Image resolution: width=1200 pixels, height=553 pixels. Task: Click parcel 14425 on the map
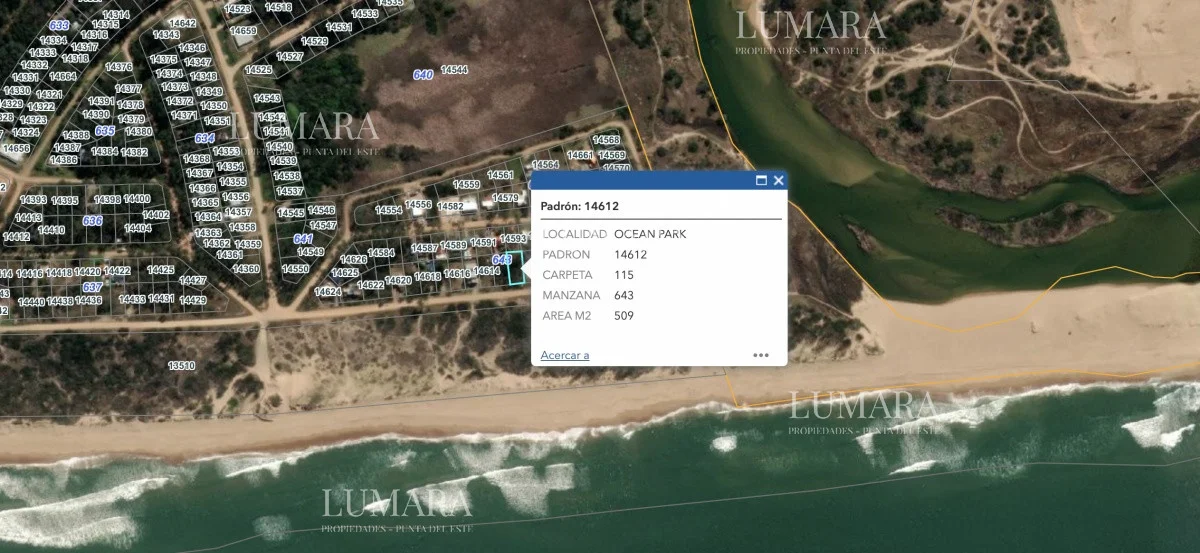(x=161, y=270)
